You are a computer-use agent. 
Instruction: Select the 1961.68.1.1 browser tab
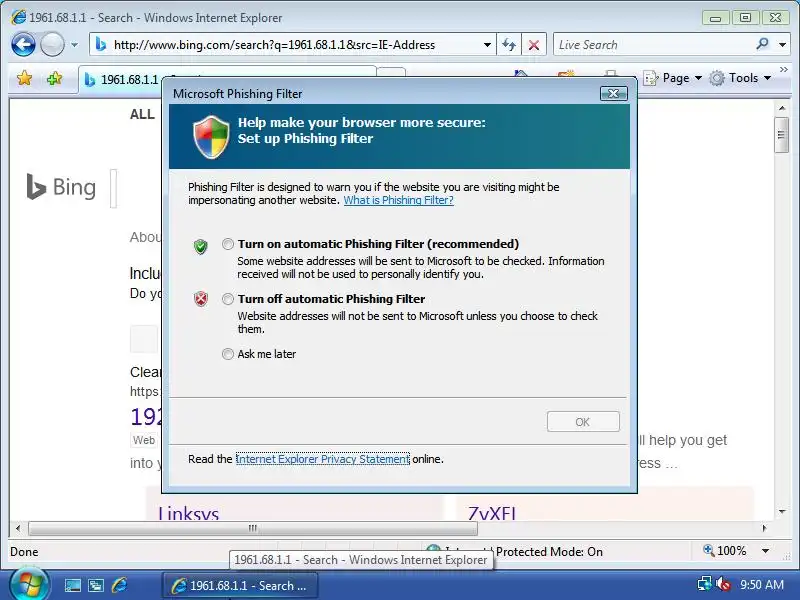[122, 80]
